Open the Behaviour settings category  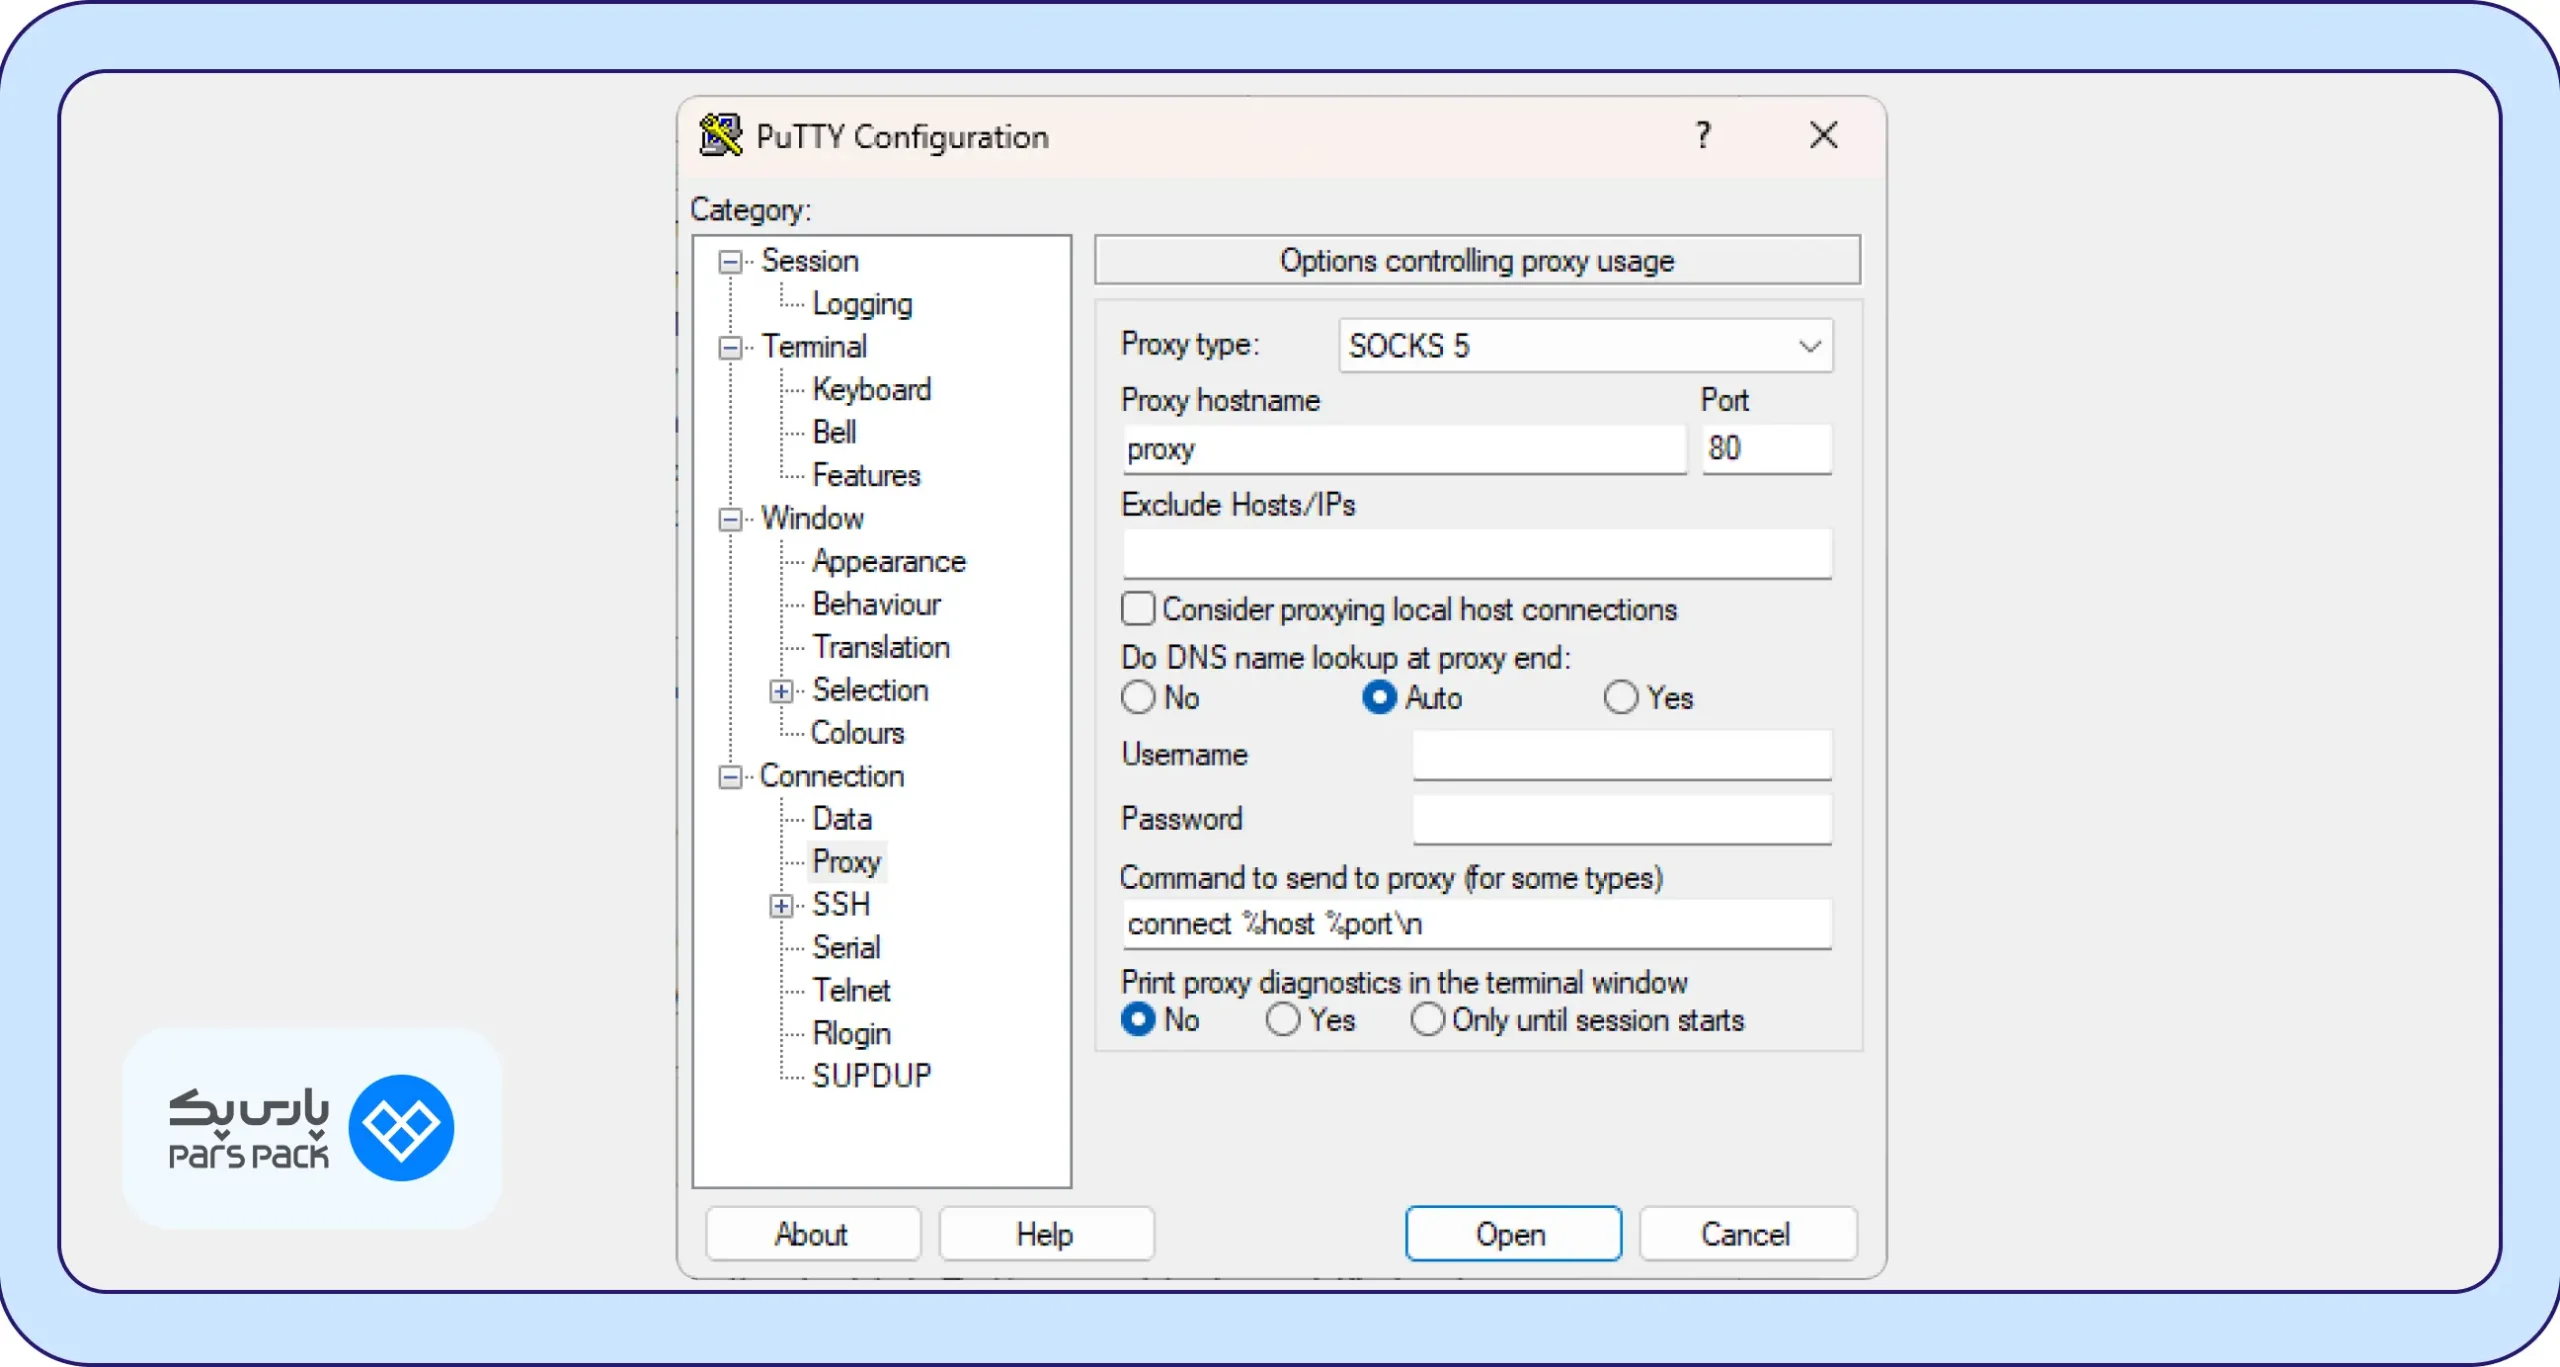(877, 604)
